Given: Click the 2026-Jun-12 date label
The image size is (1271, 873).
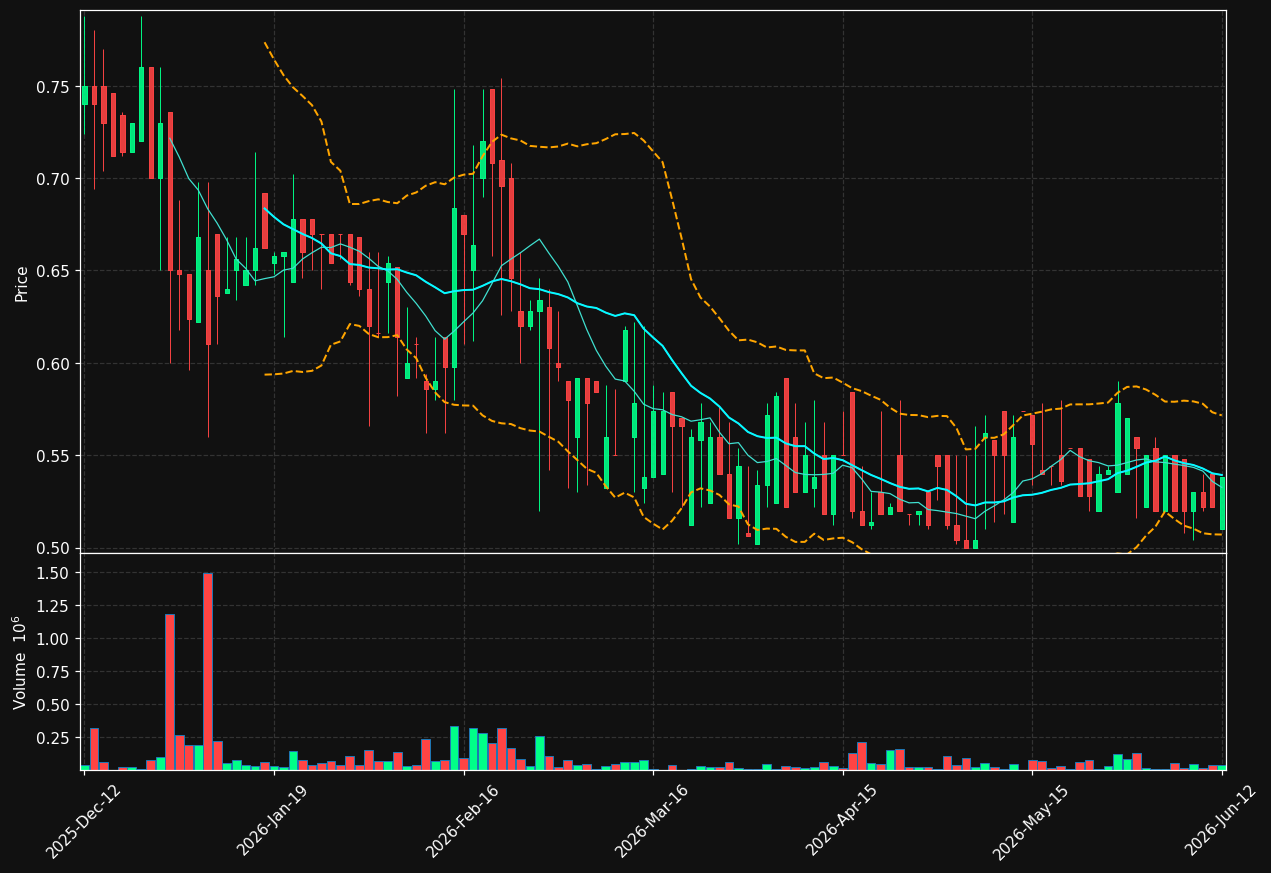Looking at the screenshot, I should [x=1222, y=820].
